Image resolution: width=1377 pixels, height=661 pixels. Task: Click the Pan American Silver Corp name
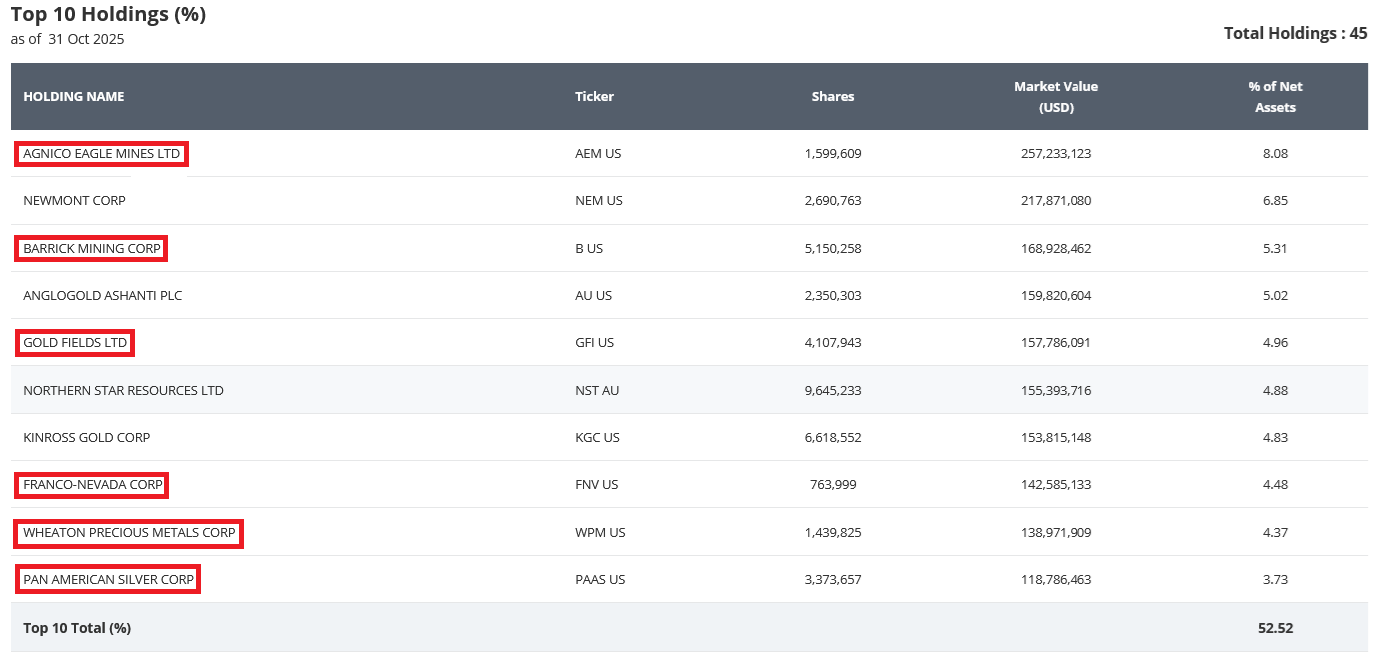108,580
